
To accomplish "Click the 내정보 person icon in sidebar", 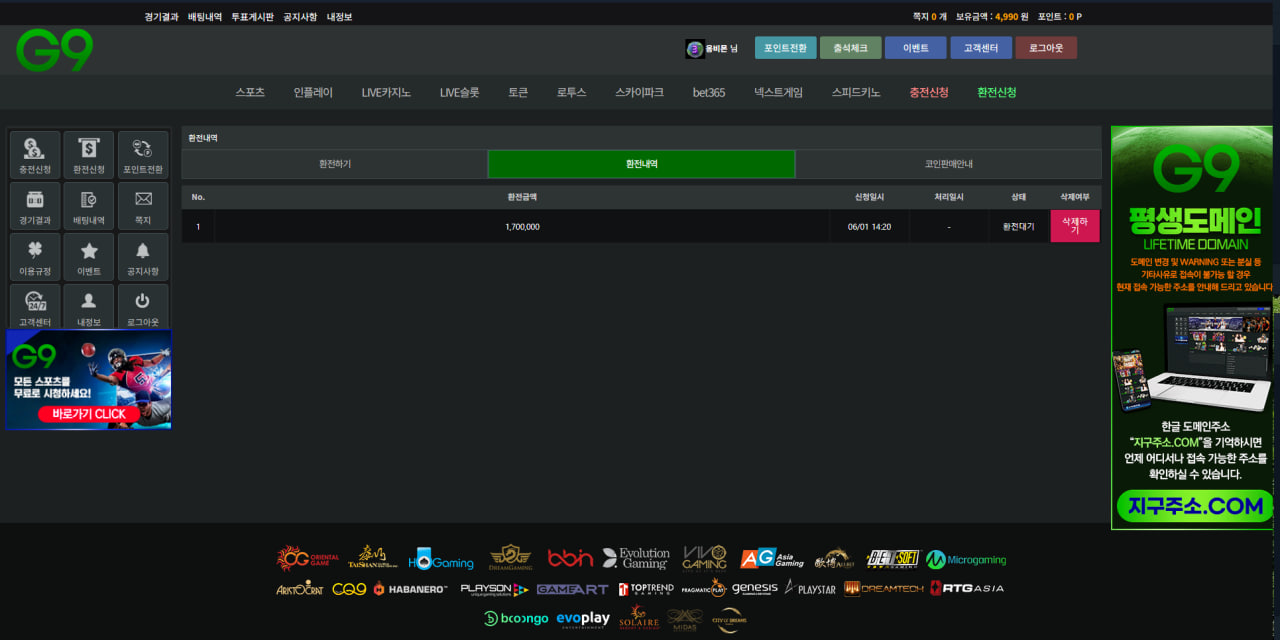I will tap(89, 303).
